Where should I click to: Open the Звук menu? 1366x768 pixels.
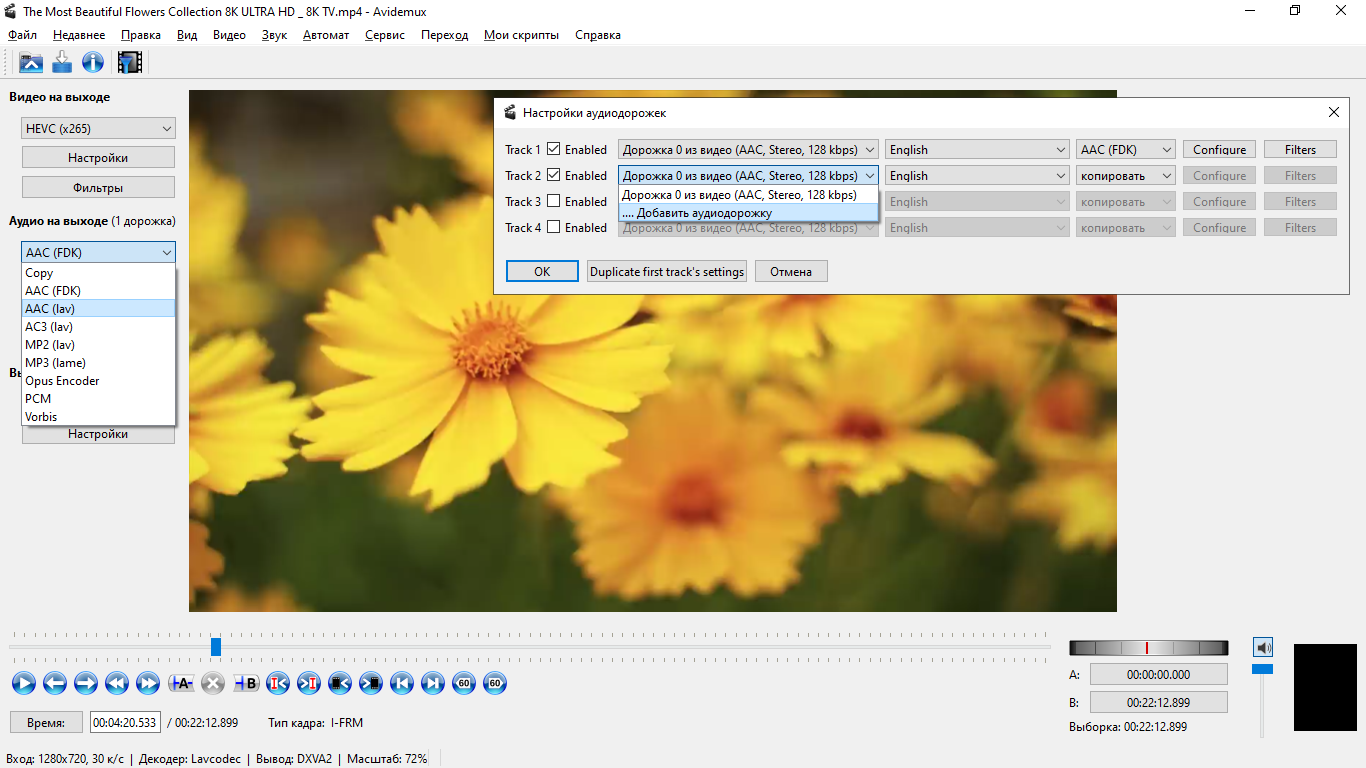click(x=274, y=35)
